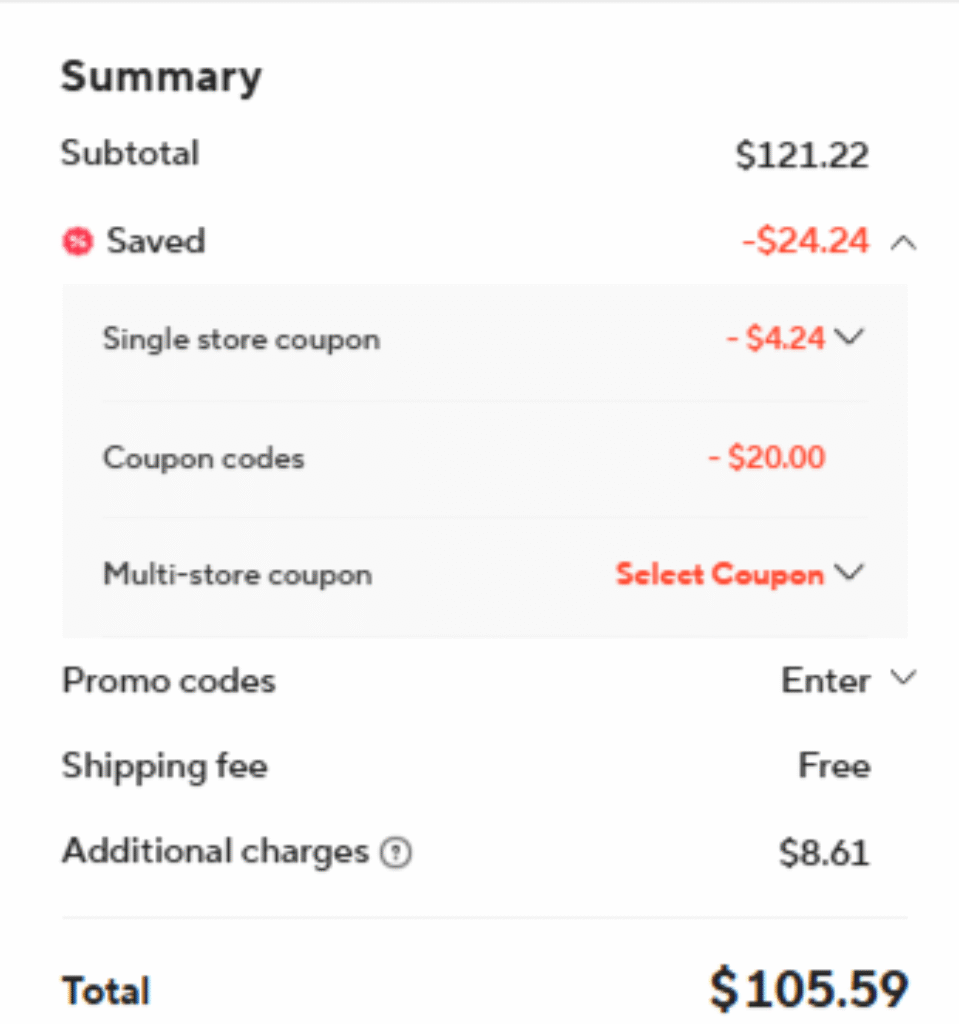Click the Saved label text
This screenshot has height=1024, width=959.
[x=156, y=241]
